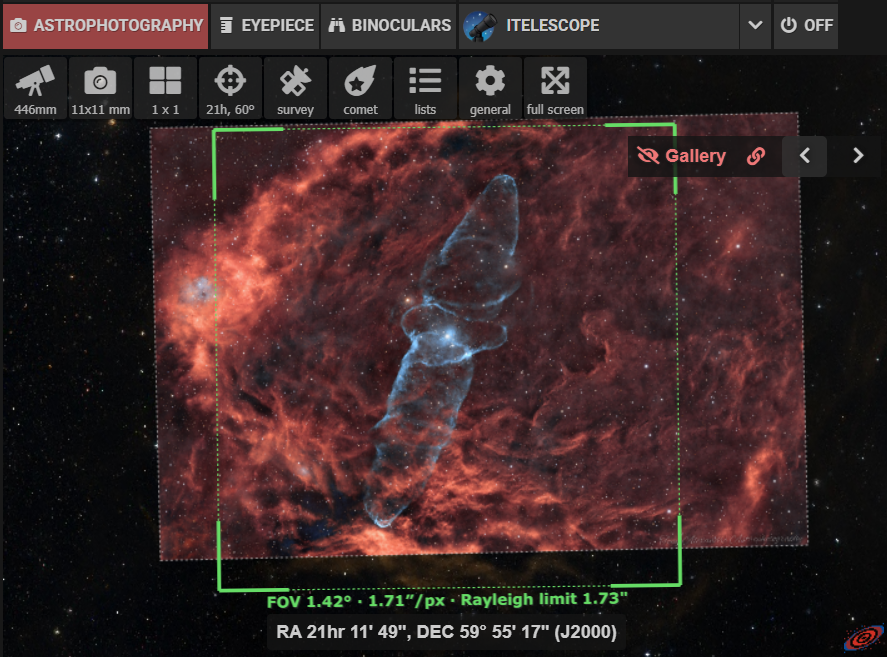Choose the iTelescope mode tab
The height and width of the screenshot is (657, 887).
[x=599, y=25]
